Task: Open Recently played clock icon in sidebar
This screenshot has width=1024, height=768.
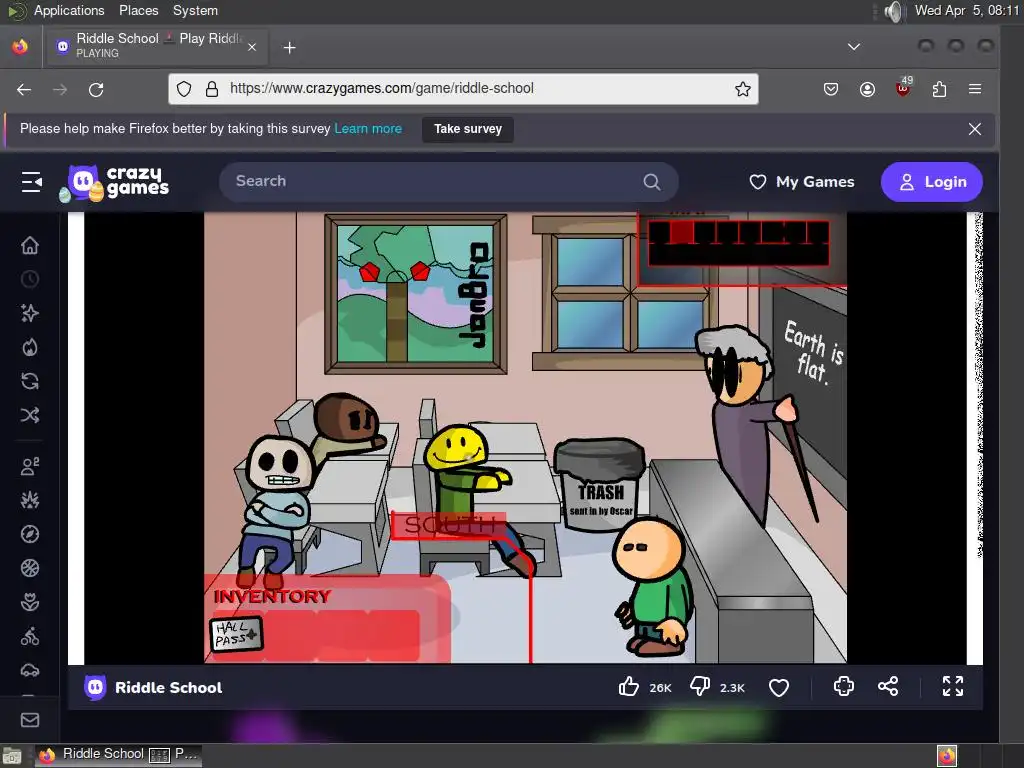Action: coord(30,280)
